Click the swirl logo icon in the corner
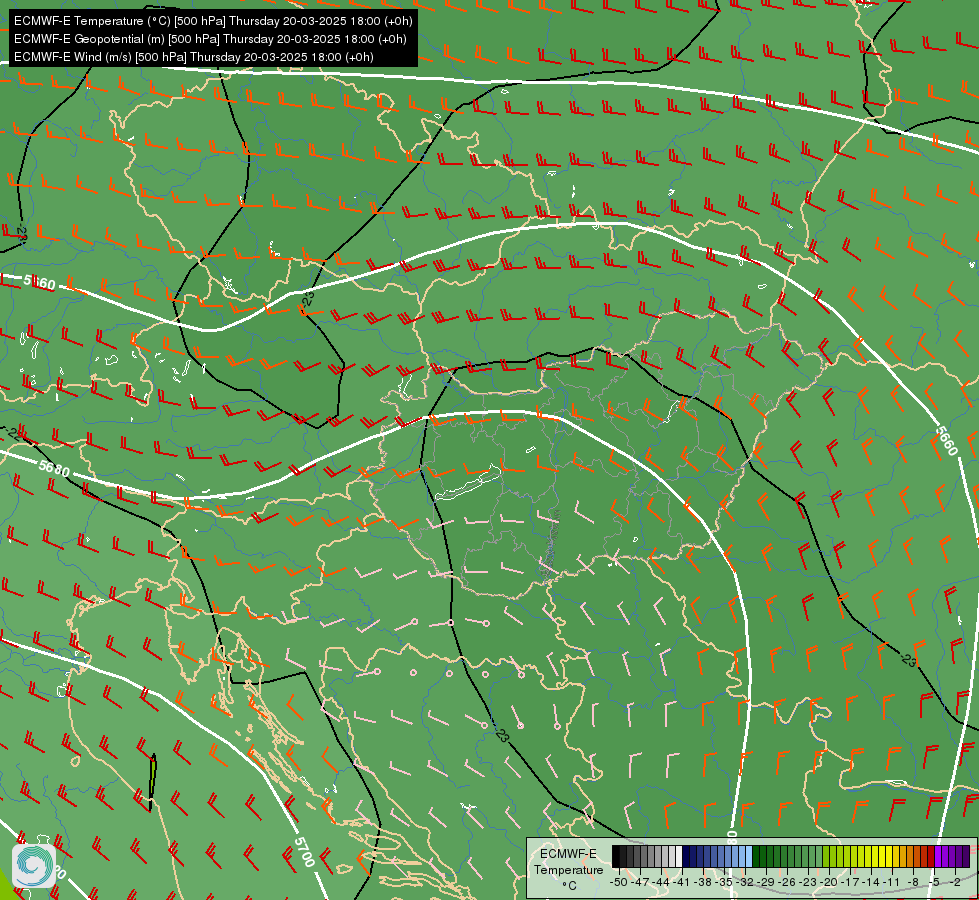The height and width of the screenshot is (900, 979). tap(34, 866)
